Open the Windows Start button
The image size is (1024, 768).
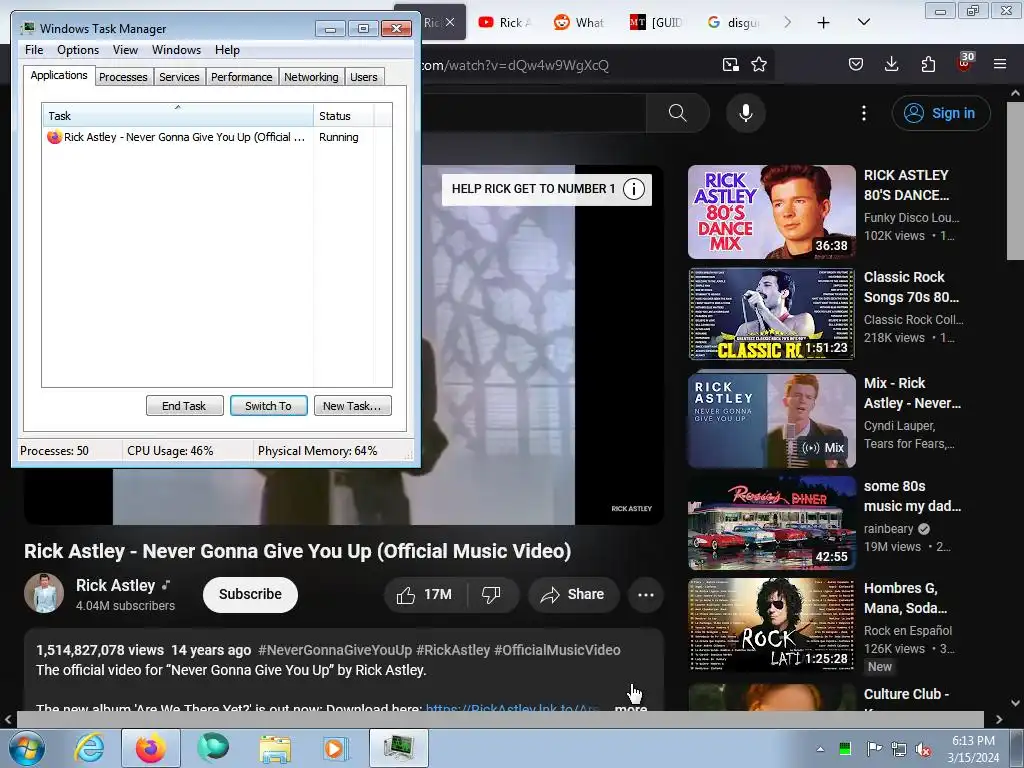coord(26,748)
